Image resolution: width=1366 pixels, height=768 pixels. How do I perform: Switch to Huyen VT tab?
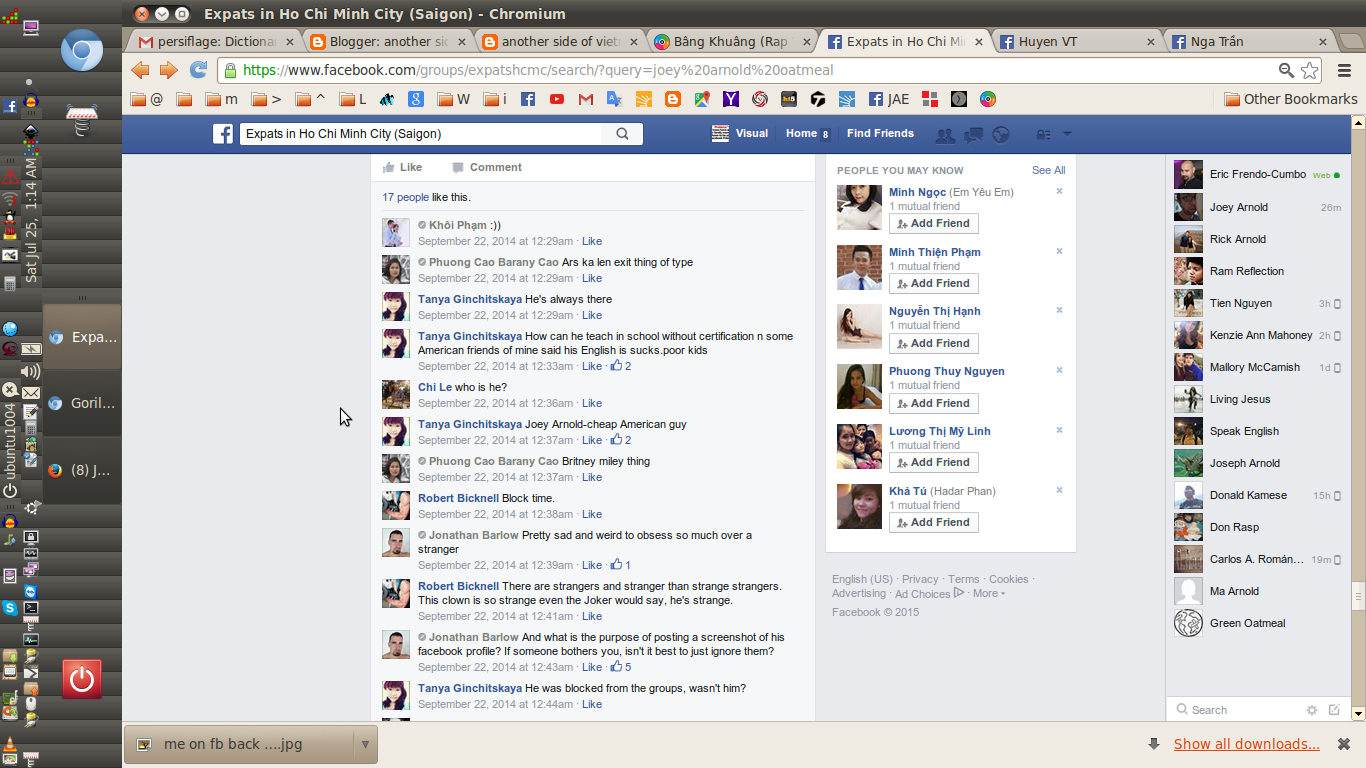(x=1075, y=42)
